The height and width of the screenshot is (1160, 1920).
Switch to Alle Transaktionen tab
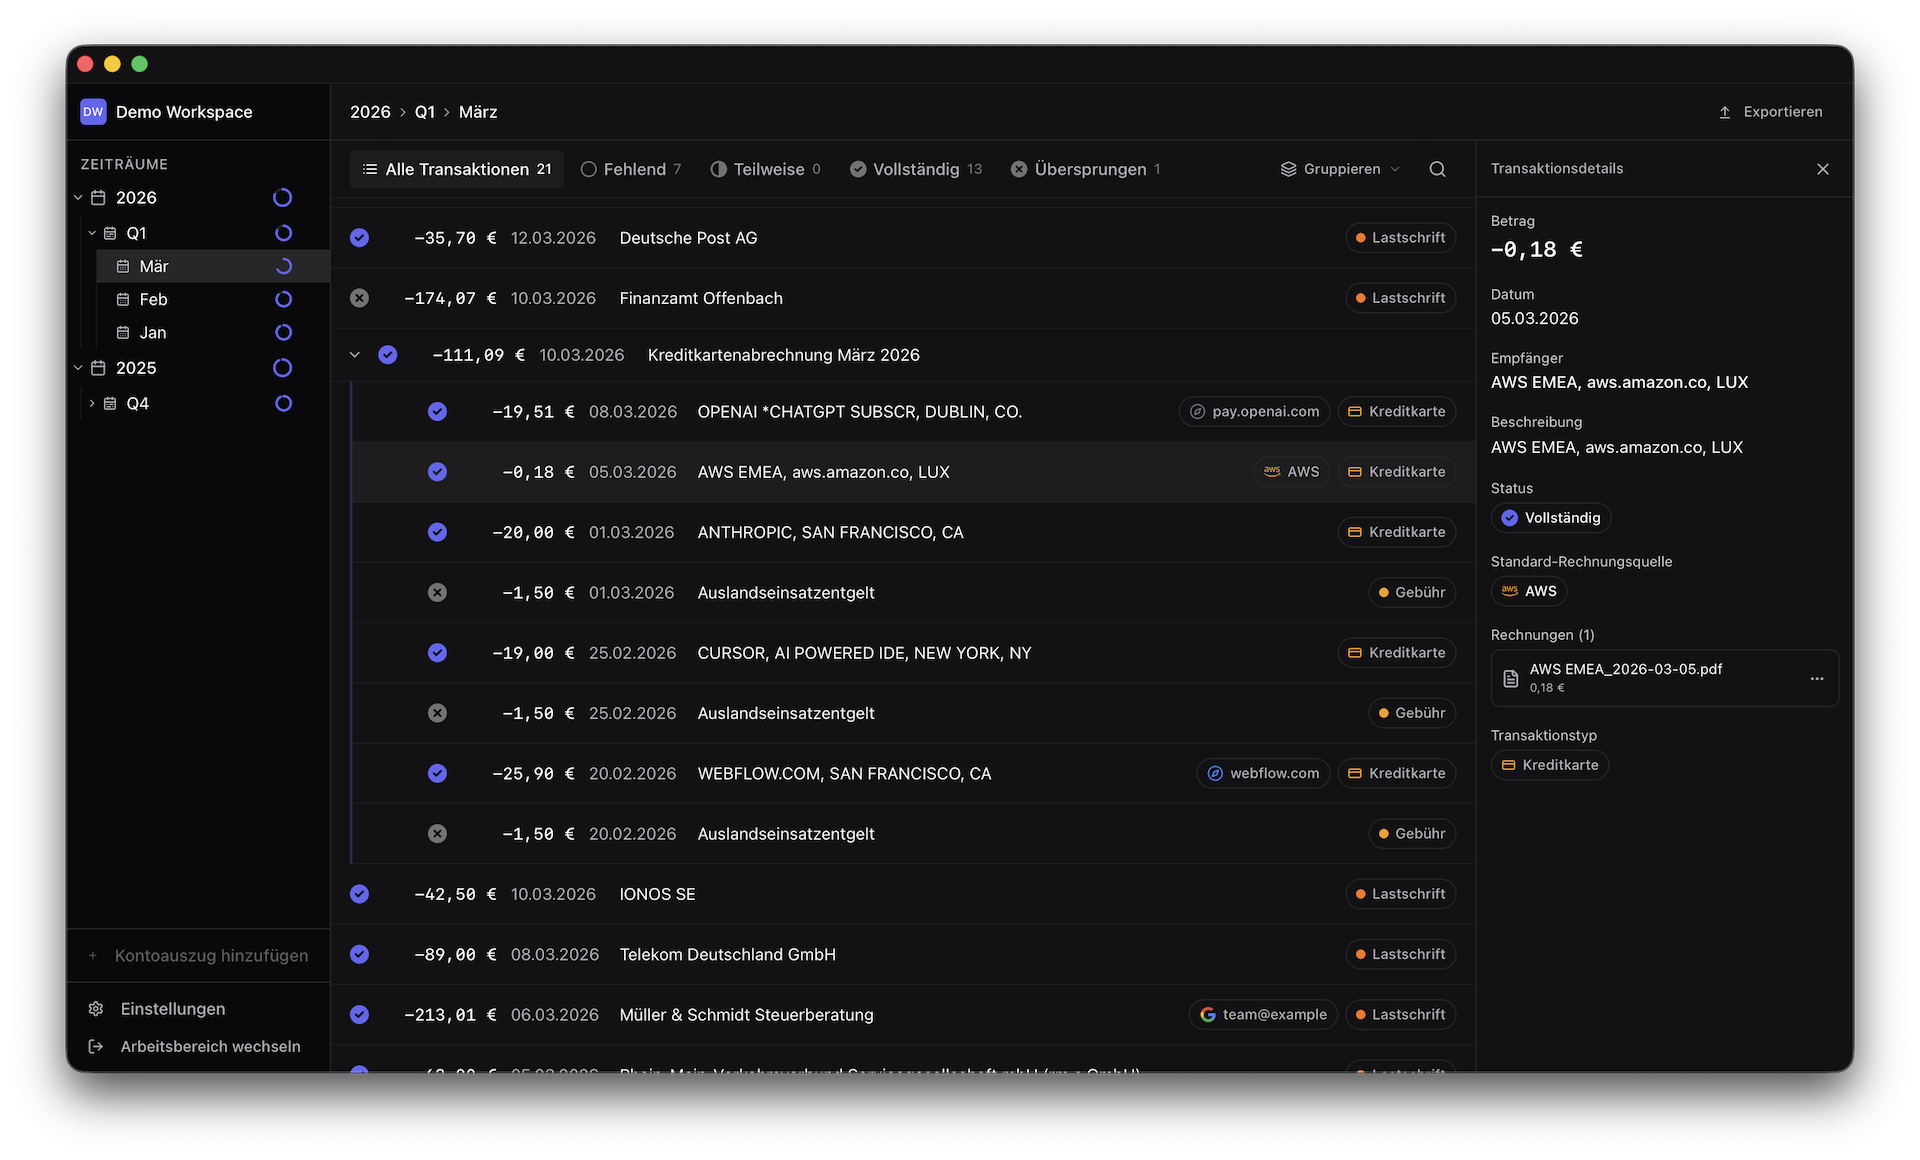(x=457, y=169)
